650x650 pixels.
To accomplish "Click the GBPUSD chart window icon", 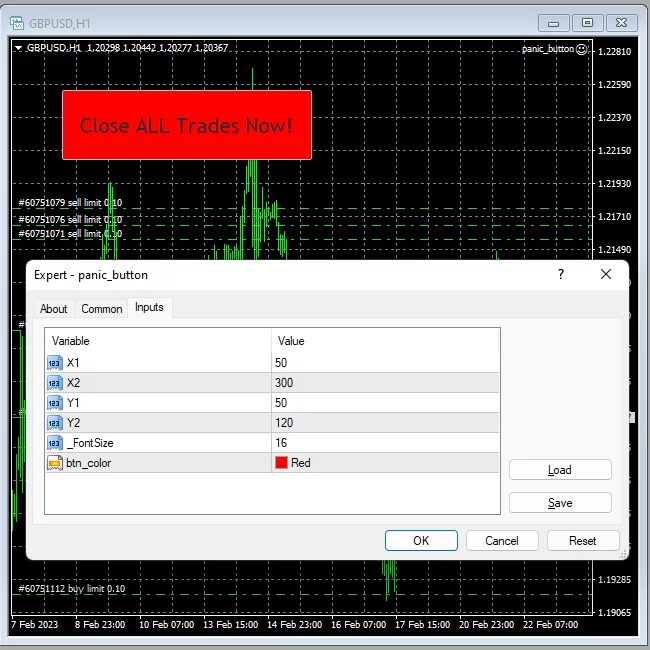I will (x=17, y=23).
